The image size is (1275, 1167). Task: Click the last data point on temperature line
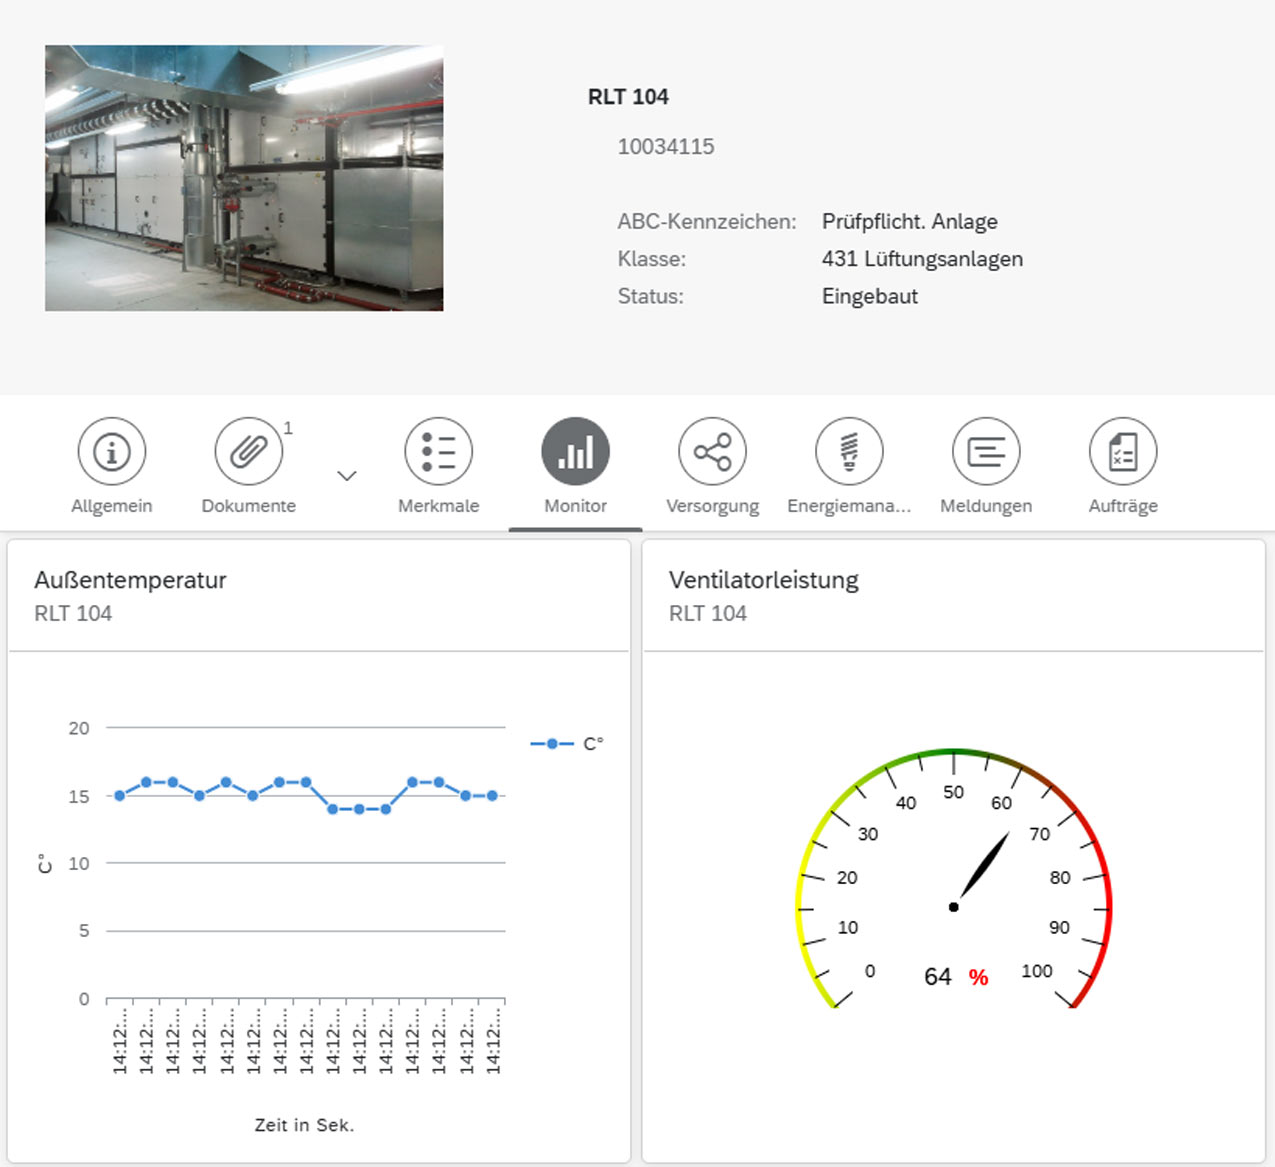tap(492, 796)
